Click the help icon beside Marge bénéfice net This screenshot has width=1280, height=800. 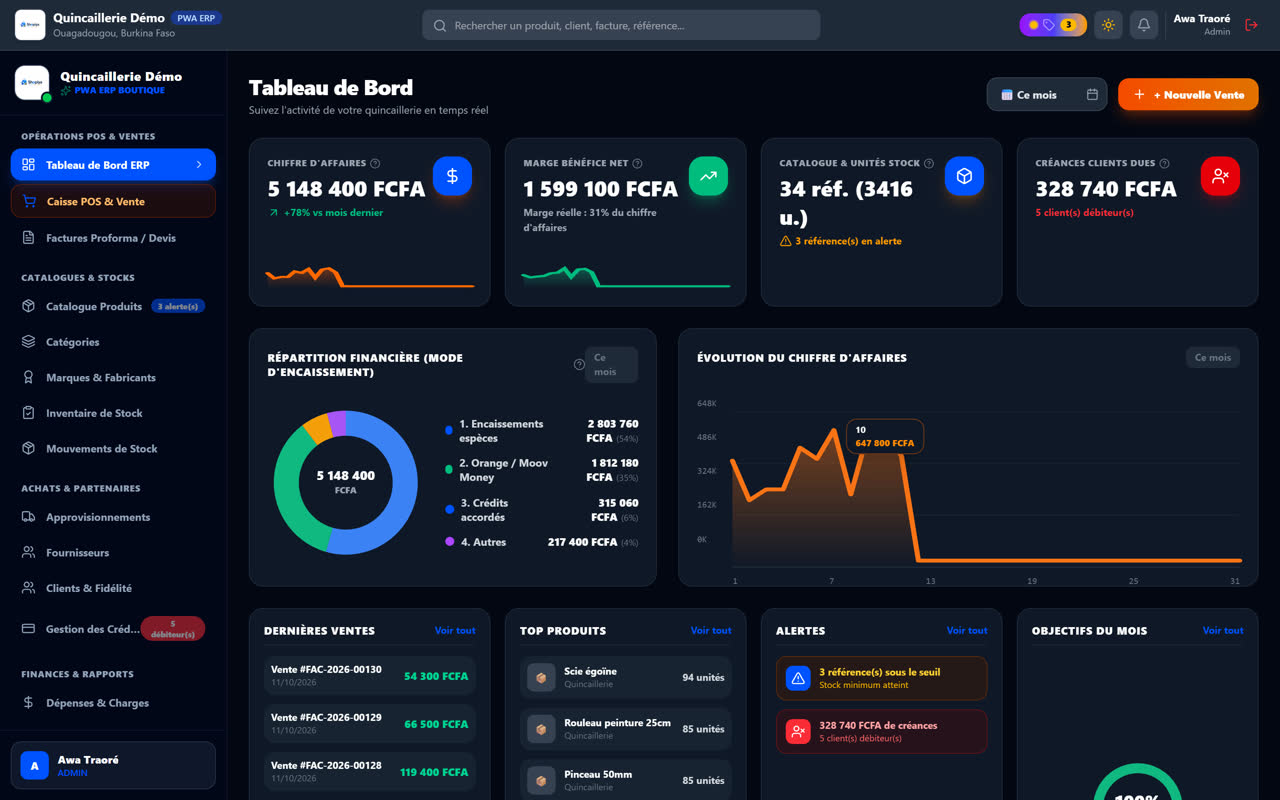(x=637, y=163)
